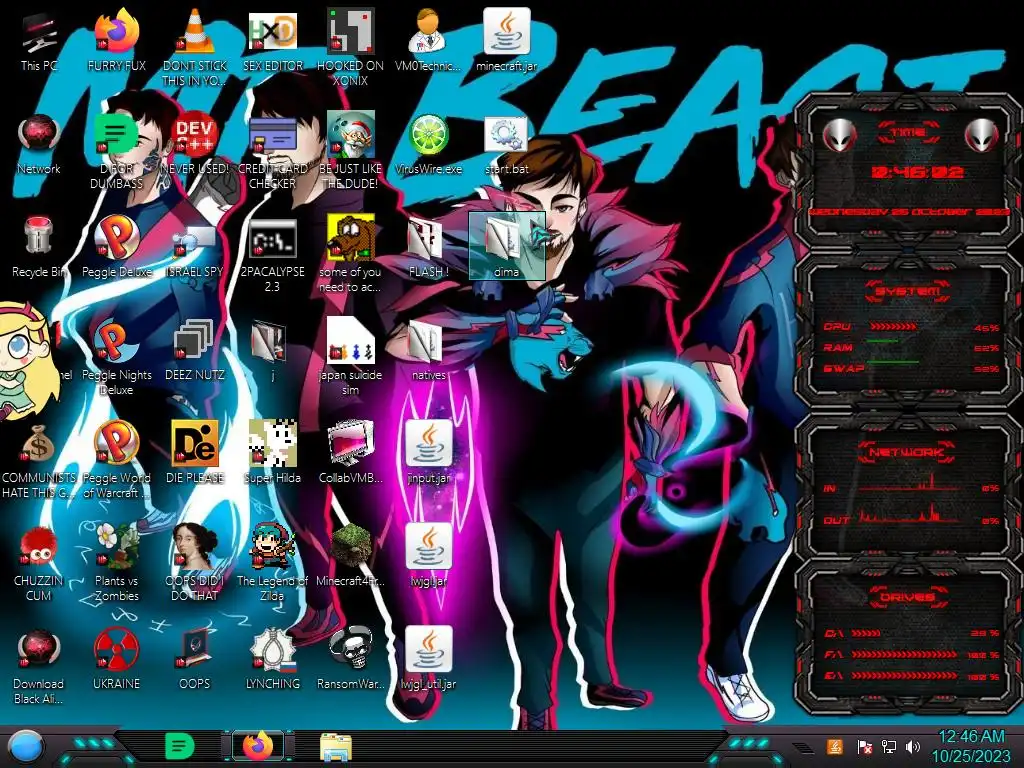Viewport: 1024px width, 768px height.
Task: Click the volume speaker tray icon
Action: [x=913, y=746]
